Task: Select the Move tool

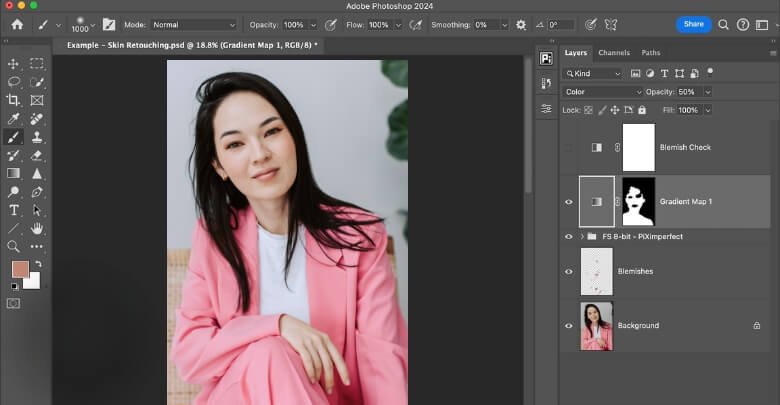Action: pyautogui.click(x=14, y=64)
